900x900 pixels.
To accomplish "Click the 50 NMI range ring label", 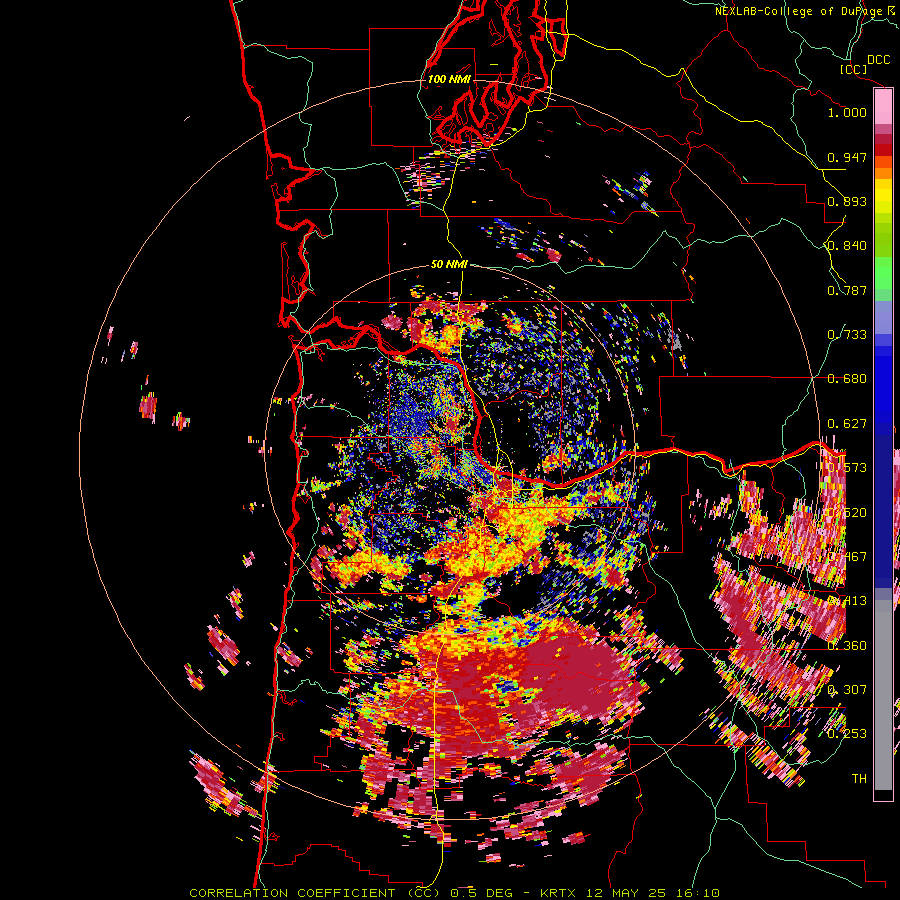I will 449,264.
